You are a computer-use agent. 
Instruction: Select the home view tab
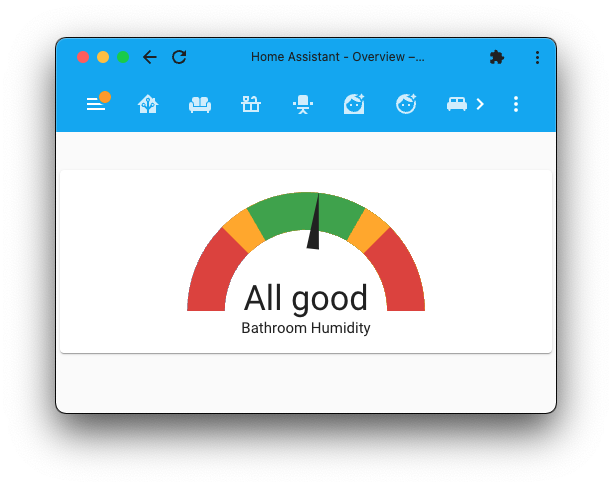pyautogui.click(x=148, y=104)
